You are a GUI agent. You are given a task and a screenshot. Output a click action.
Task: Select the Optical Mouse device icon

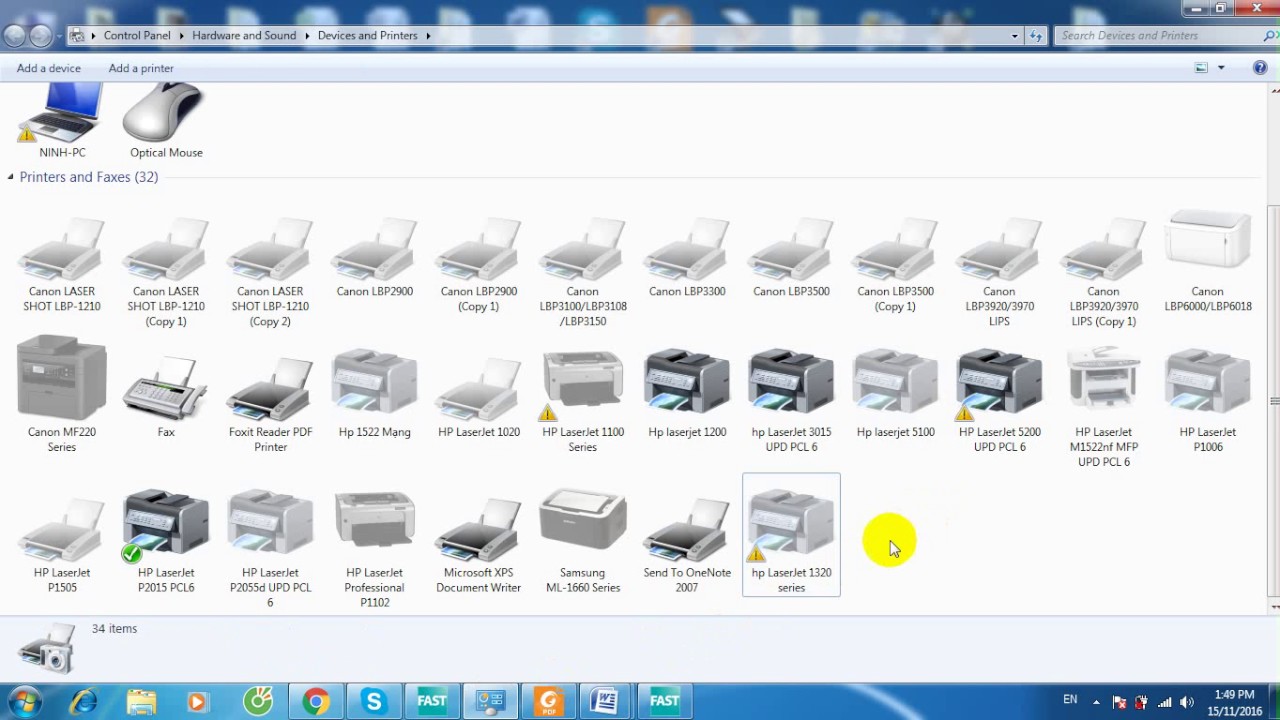(165, 115)
